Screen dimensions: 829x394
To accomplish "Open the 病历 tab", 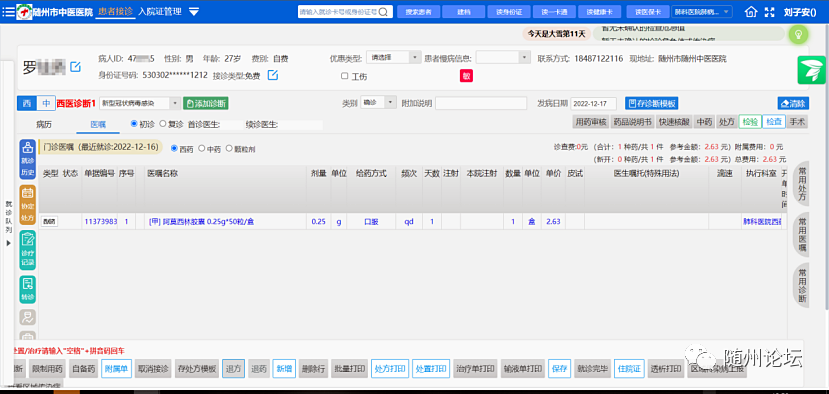I will click(x=44, y=125).
